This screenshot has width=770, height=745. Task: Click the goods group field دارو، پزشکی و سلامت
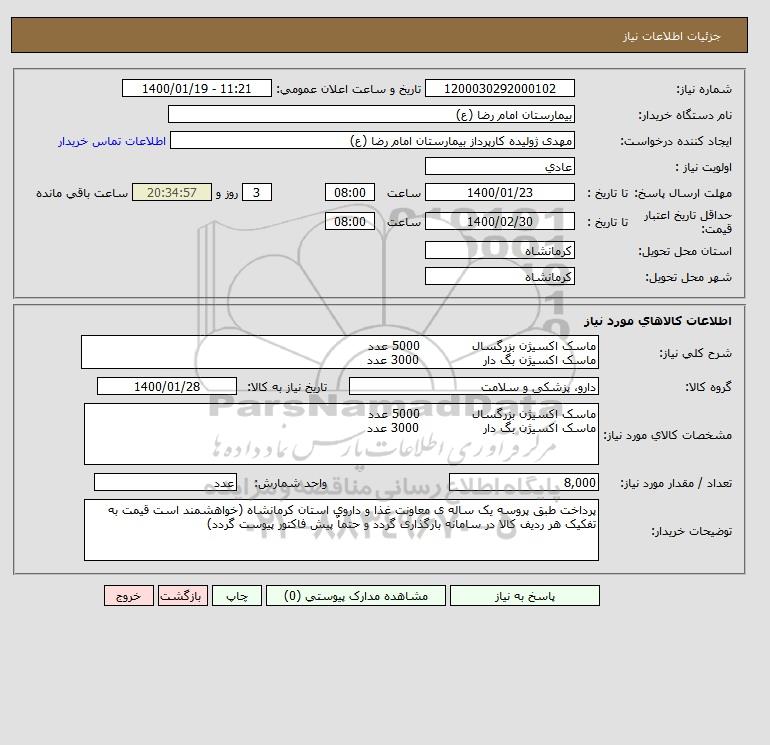[x=473, y=386]
